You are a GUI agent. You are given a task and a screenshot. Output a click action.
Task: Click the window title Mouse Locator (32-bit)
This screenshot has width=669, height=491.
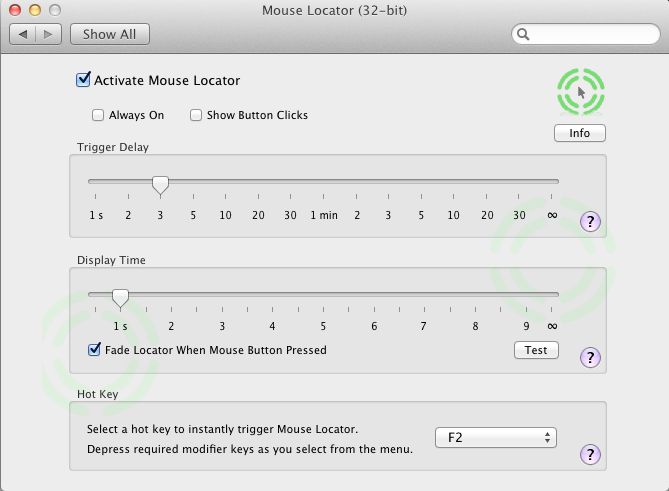[x=334, y=10]
